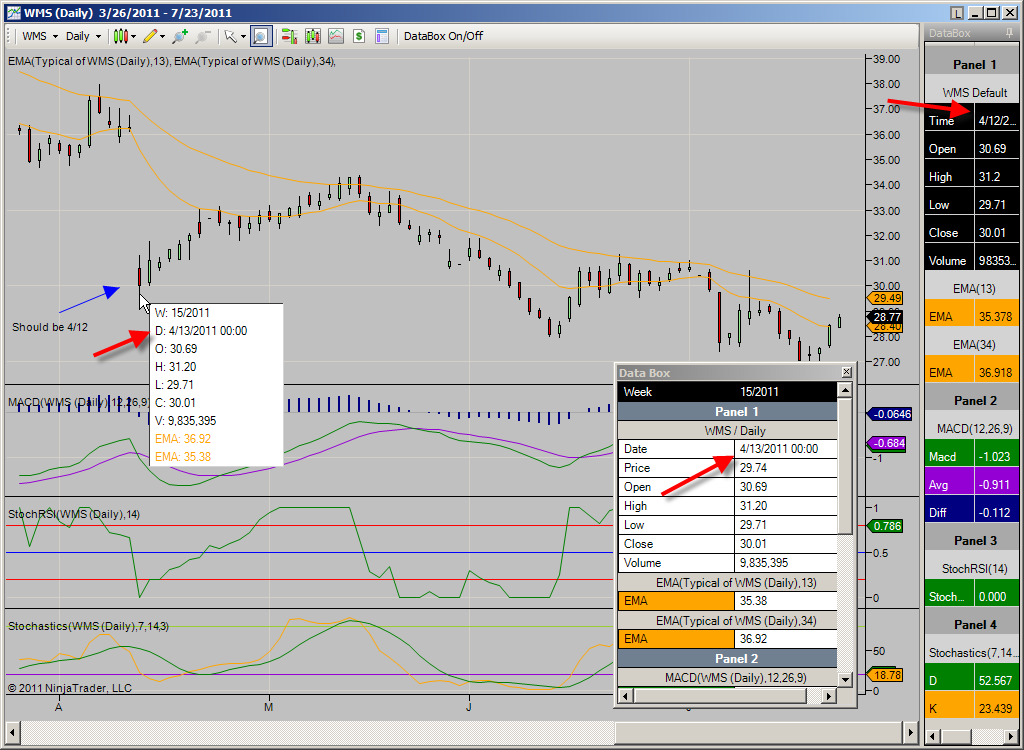The height and width of the screenshot is (750, 1024).
Task: Click the Price value 29.74
Action: [786, 468]
